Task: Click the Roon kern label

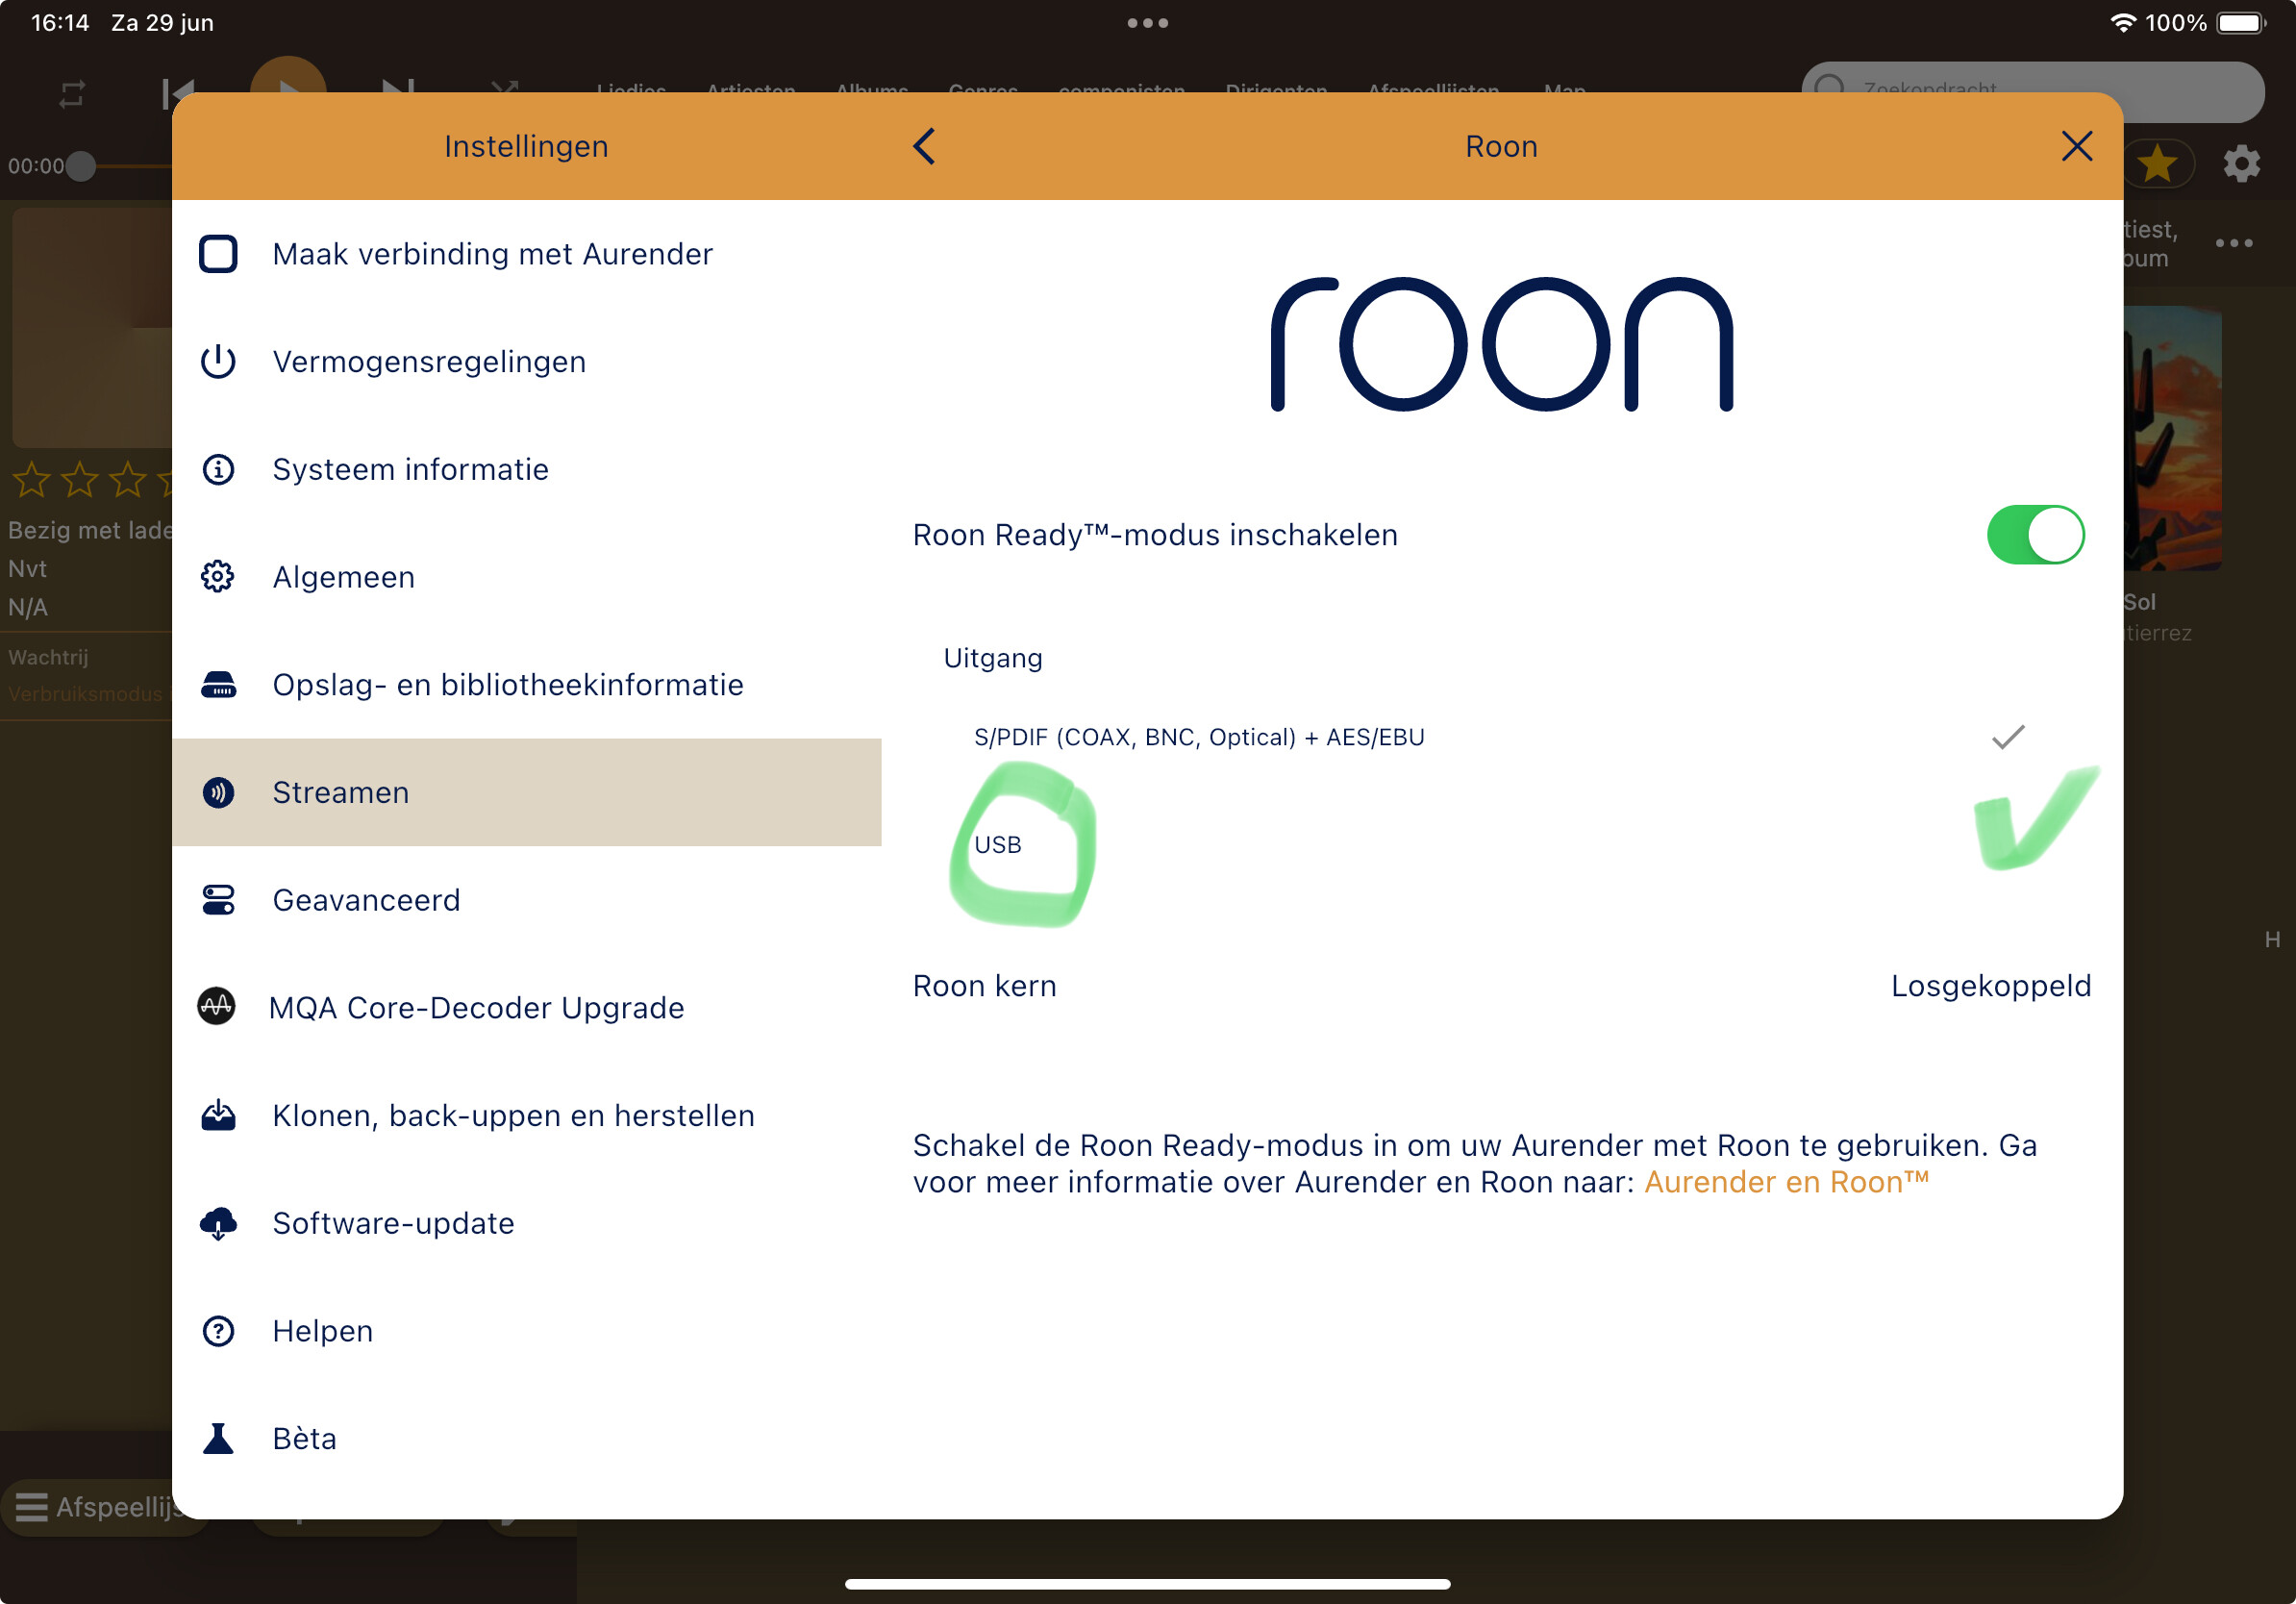Action: tap(985, 986)
